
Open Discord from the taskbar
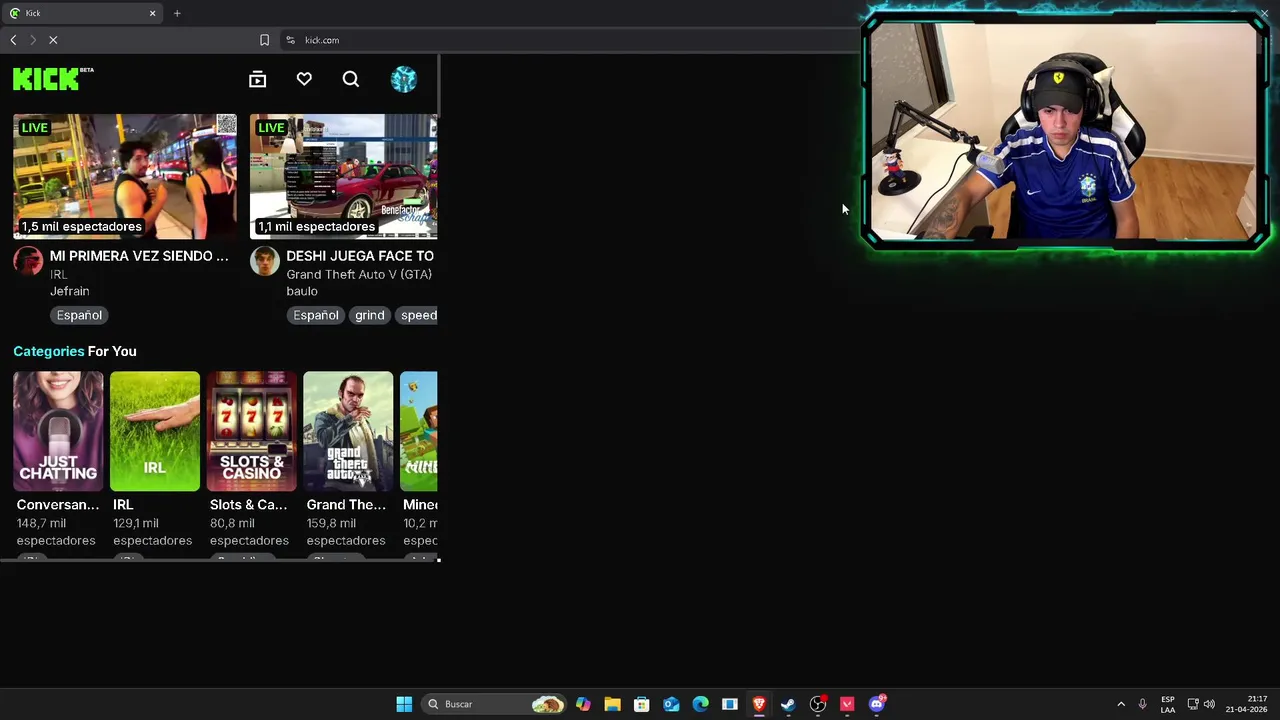click(877, 704)
